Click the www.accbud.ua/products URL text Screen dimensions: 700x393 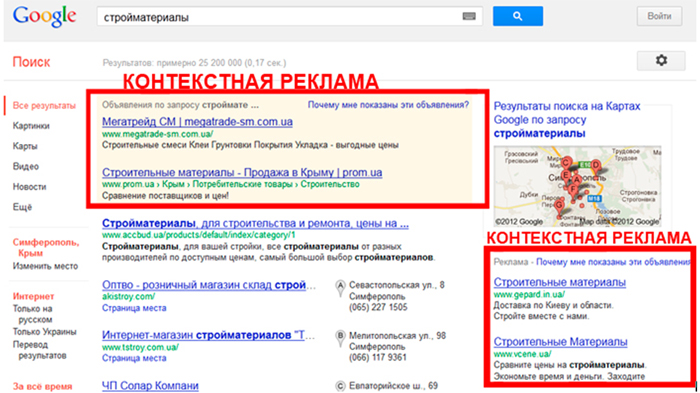pos(198,235)
